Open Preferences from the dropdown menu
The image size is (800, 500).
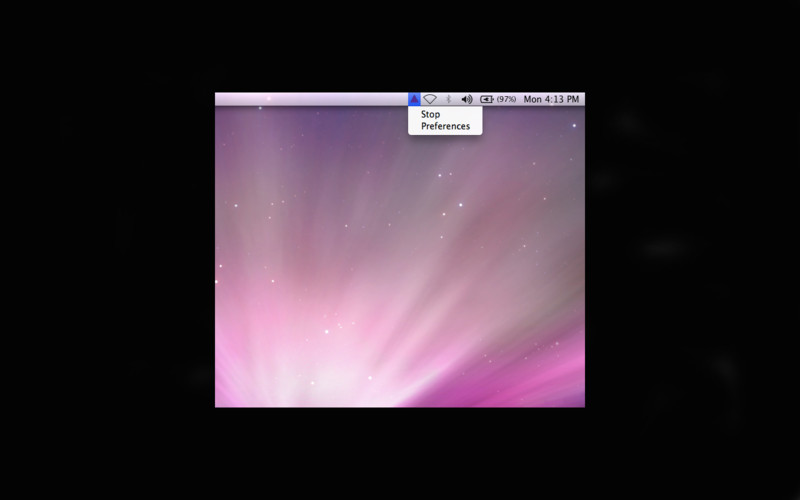click(x=445, y=126)
